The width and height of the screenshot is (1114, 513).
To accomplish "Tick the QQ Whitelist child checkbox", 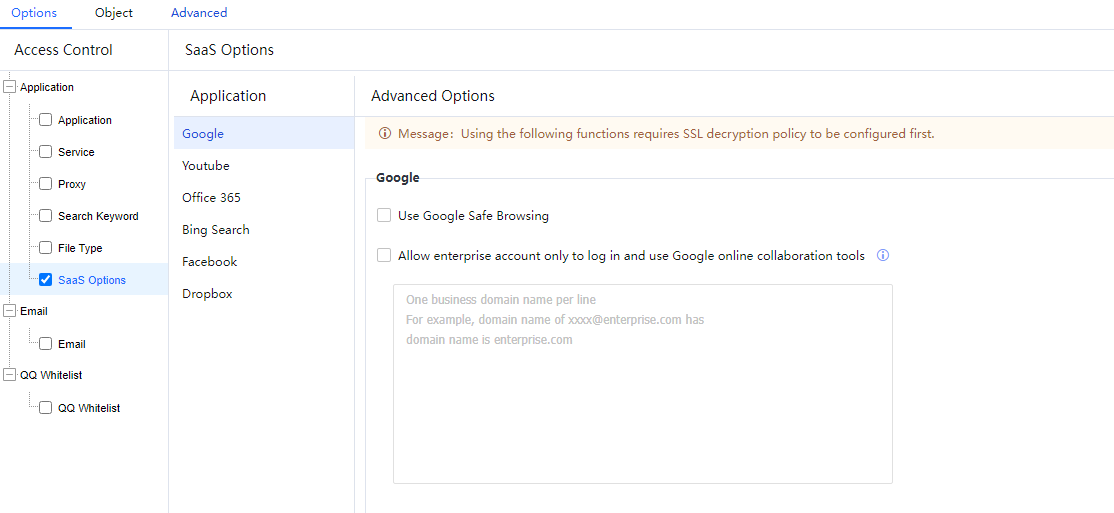I will tap(45, 408).
